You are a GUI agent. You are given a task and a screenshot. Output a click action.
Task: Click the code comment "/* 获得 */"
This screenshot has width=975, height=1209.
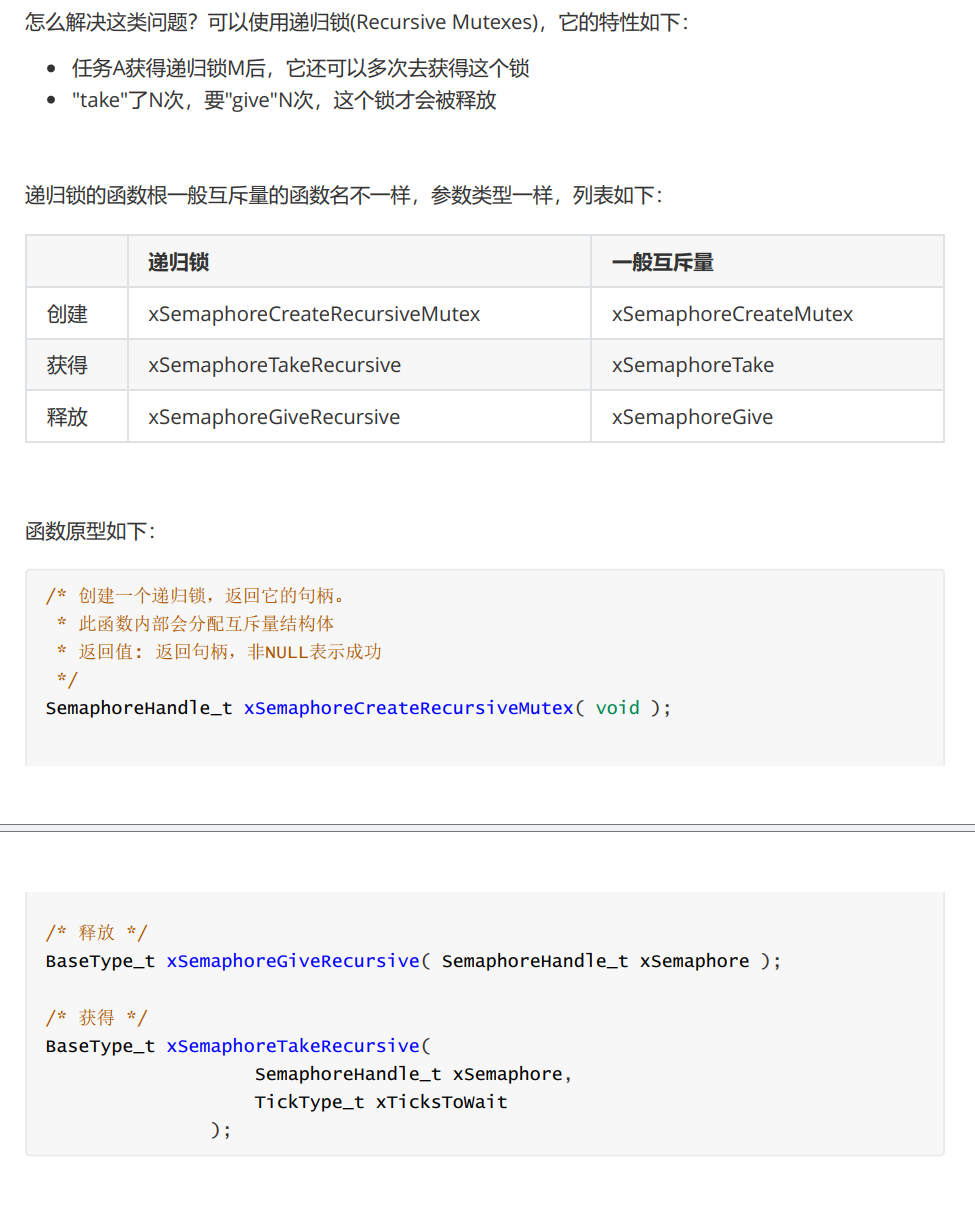[x=96, y=1018]
